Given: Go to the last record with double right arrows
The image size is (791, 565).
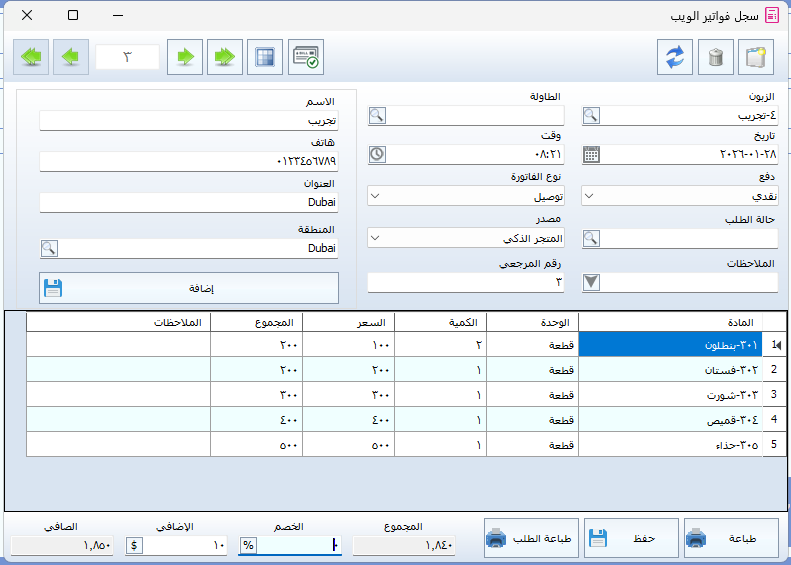Looking at the screenshot, I should tap(225, 57).
